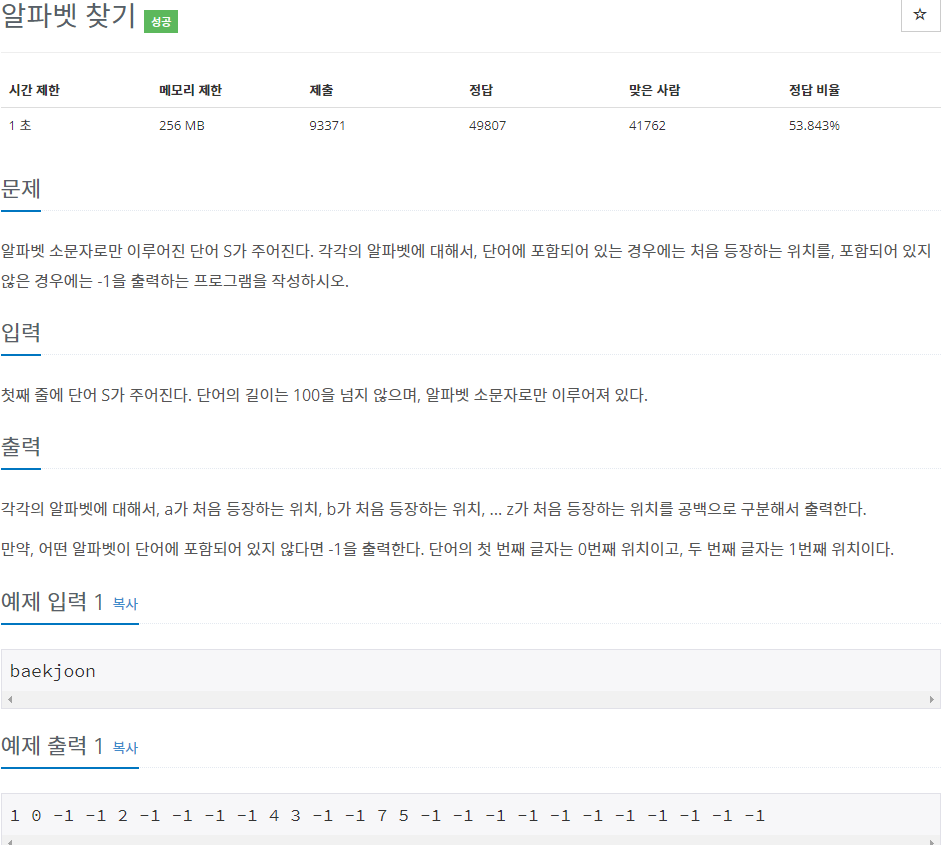Click the 메모리 제한 column header
This screenshot has width=946, height=845.
pos(190,90)
